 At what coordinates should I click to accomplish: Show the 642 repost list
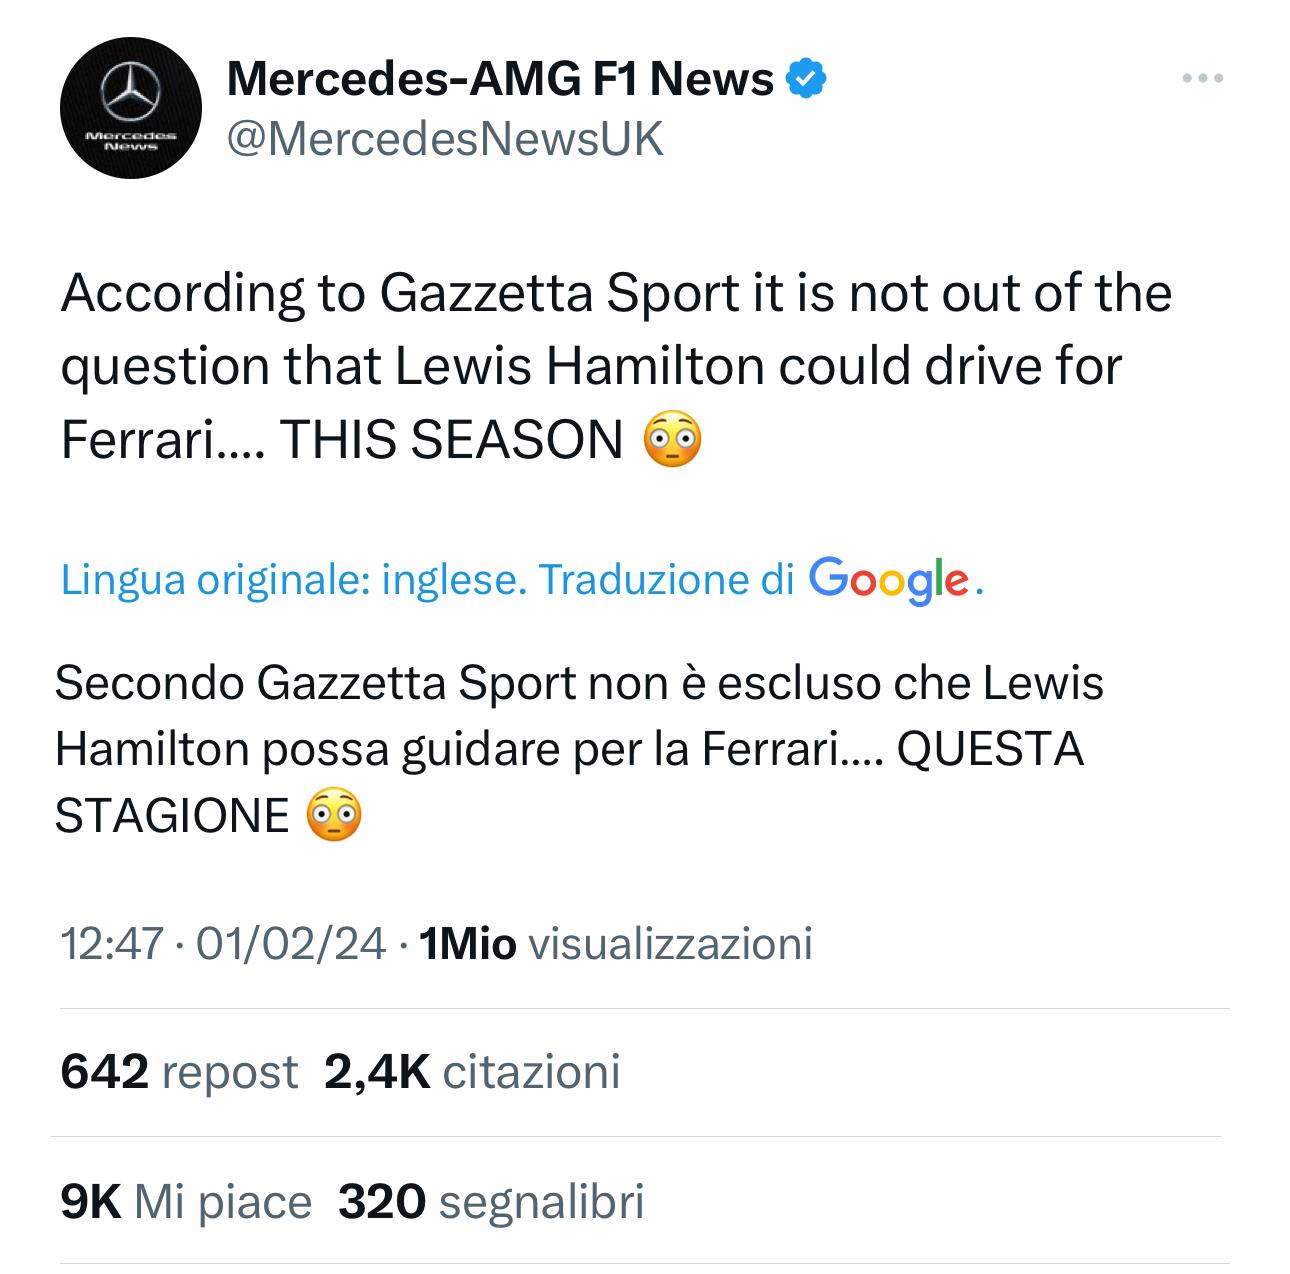click(x=179, y=1072)
